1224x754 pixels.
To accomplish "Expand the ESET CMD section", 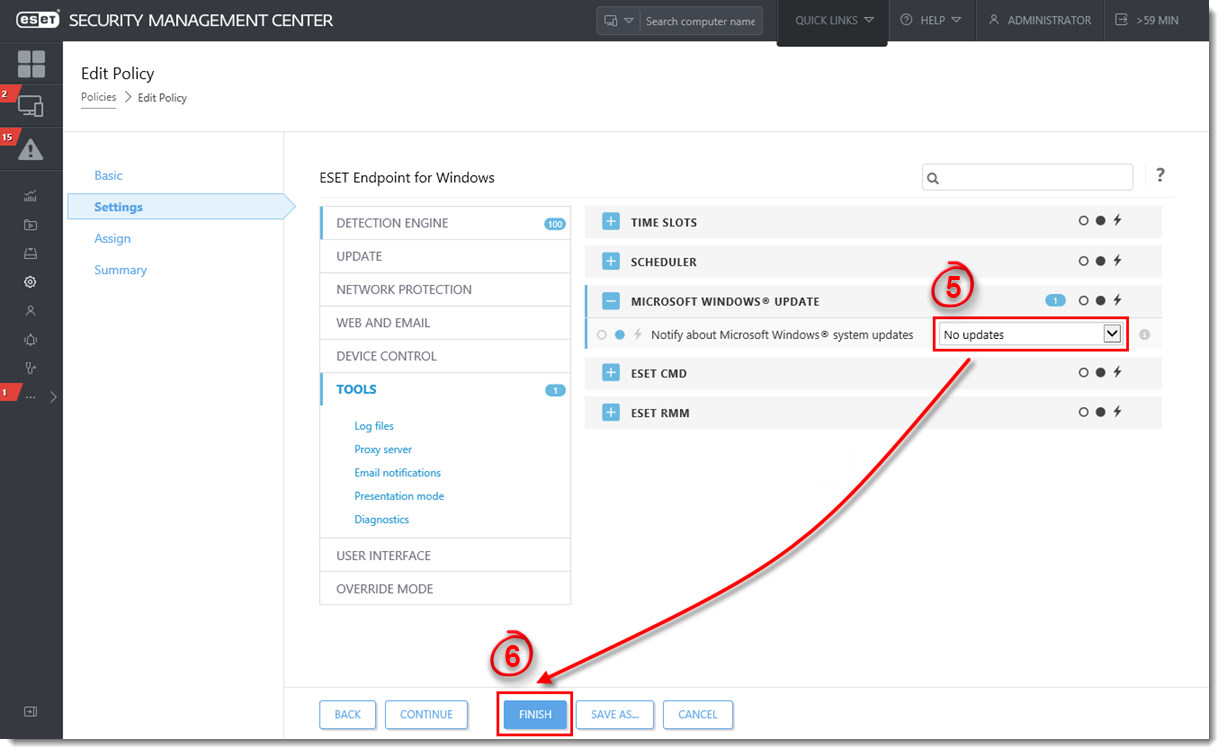I will click(x=611, y=373).
